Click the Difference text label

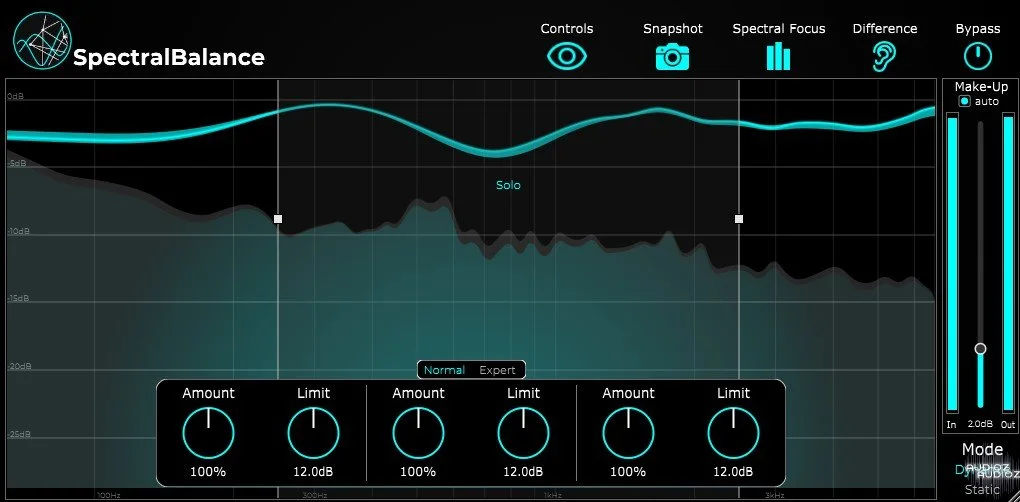(885, 29)
